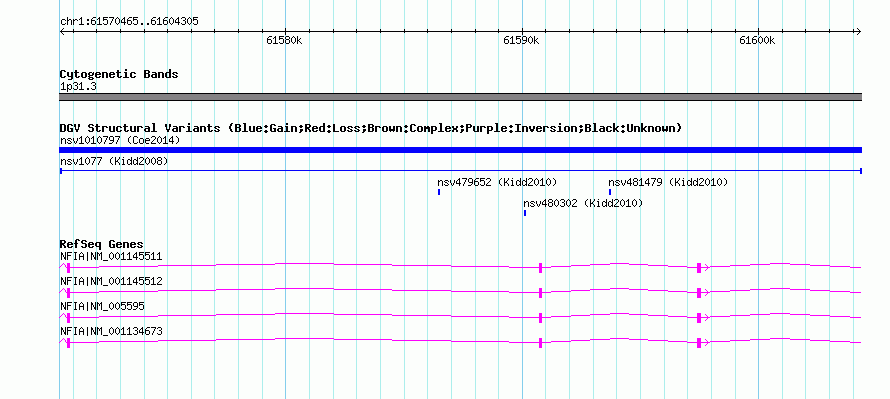Click the 61590k ruler tick label
The height and width of the screenshot is (399, 890).
pyautogui.click(x=522, y=41)
